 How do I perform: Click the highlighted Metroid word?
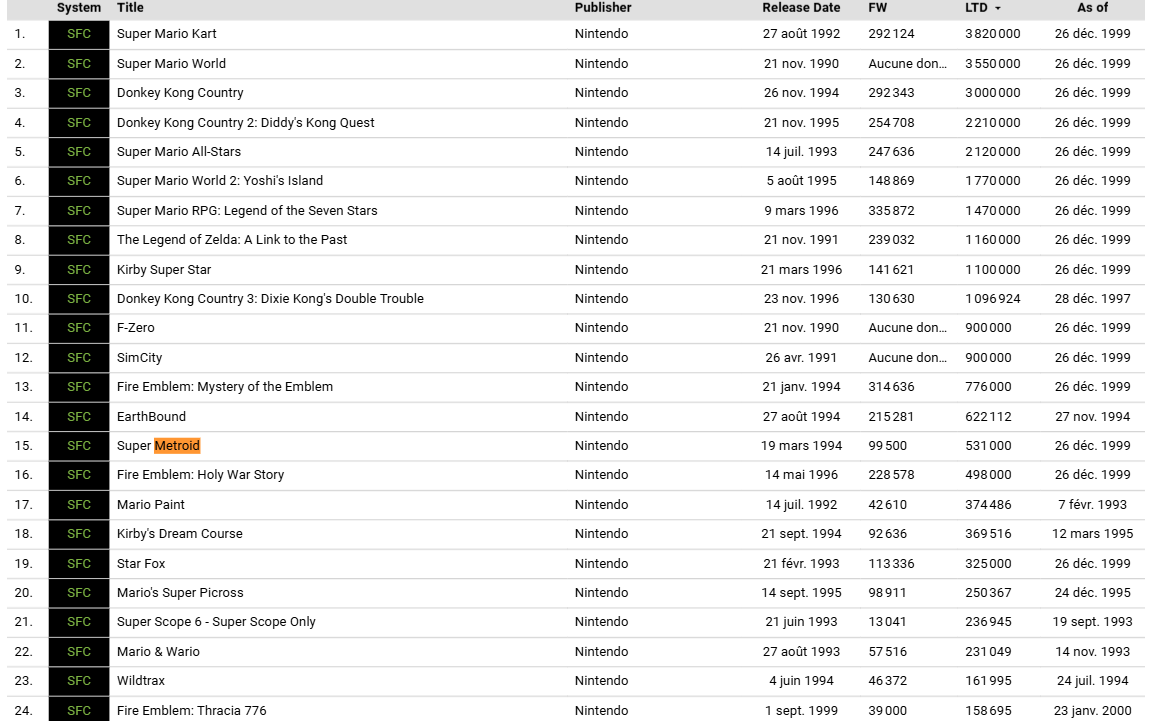pyautogui.click(x=177, y=445)
